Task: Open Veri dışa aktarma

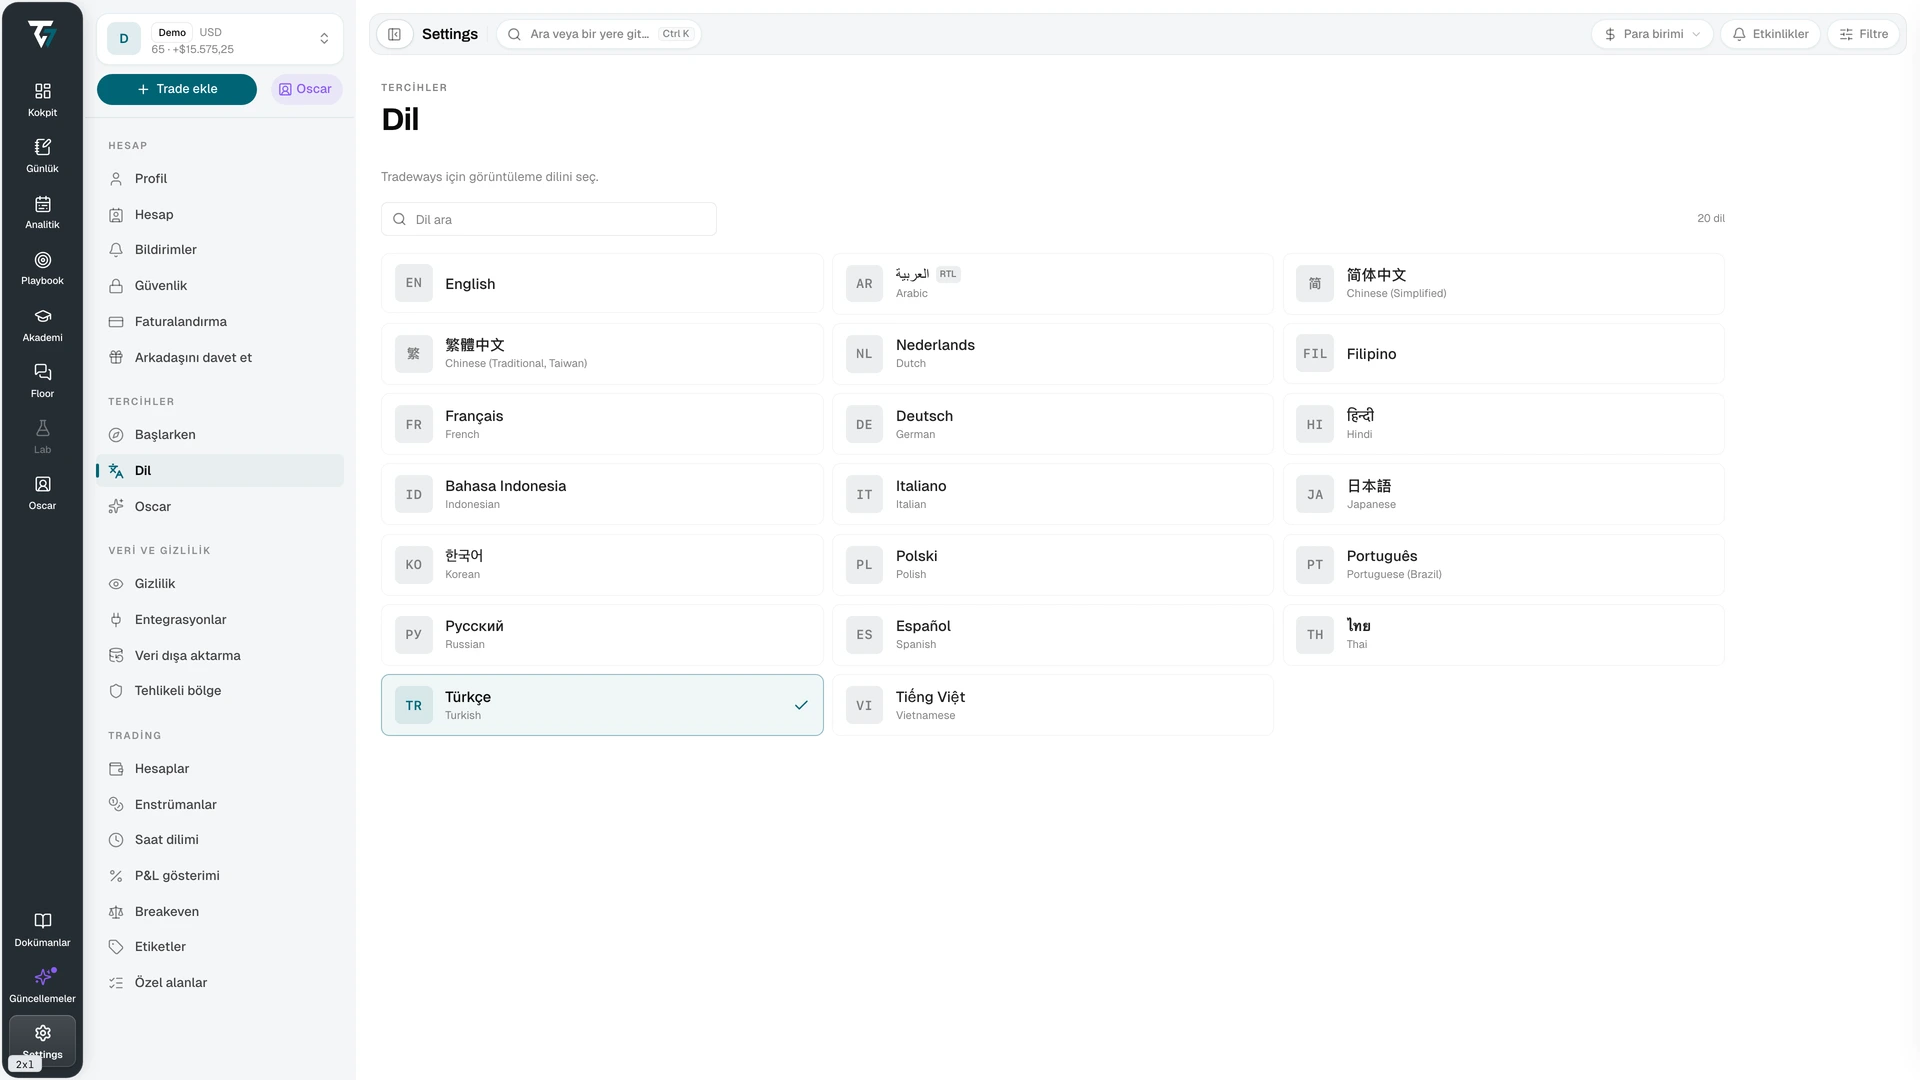Action: pos(220,656)
